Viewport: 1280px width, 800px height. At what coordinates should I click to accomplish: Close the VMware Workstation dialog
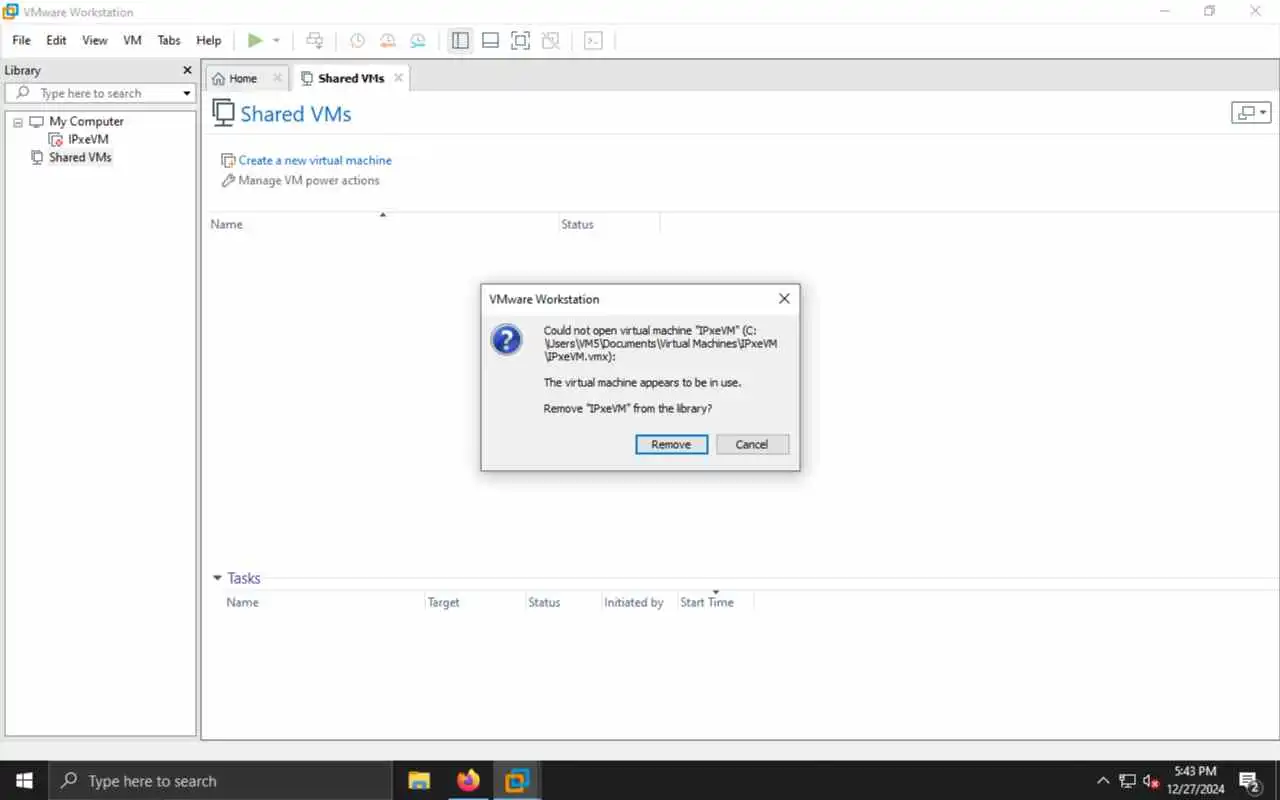784,299
